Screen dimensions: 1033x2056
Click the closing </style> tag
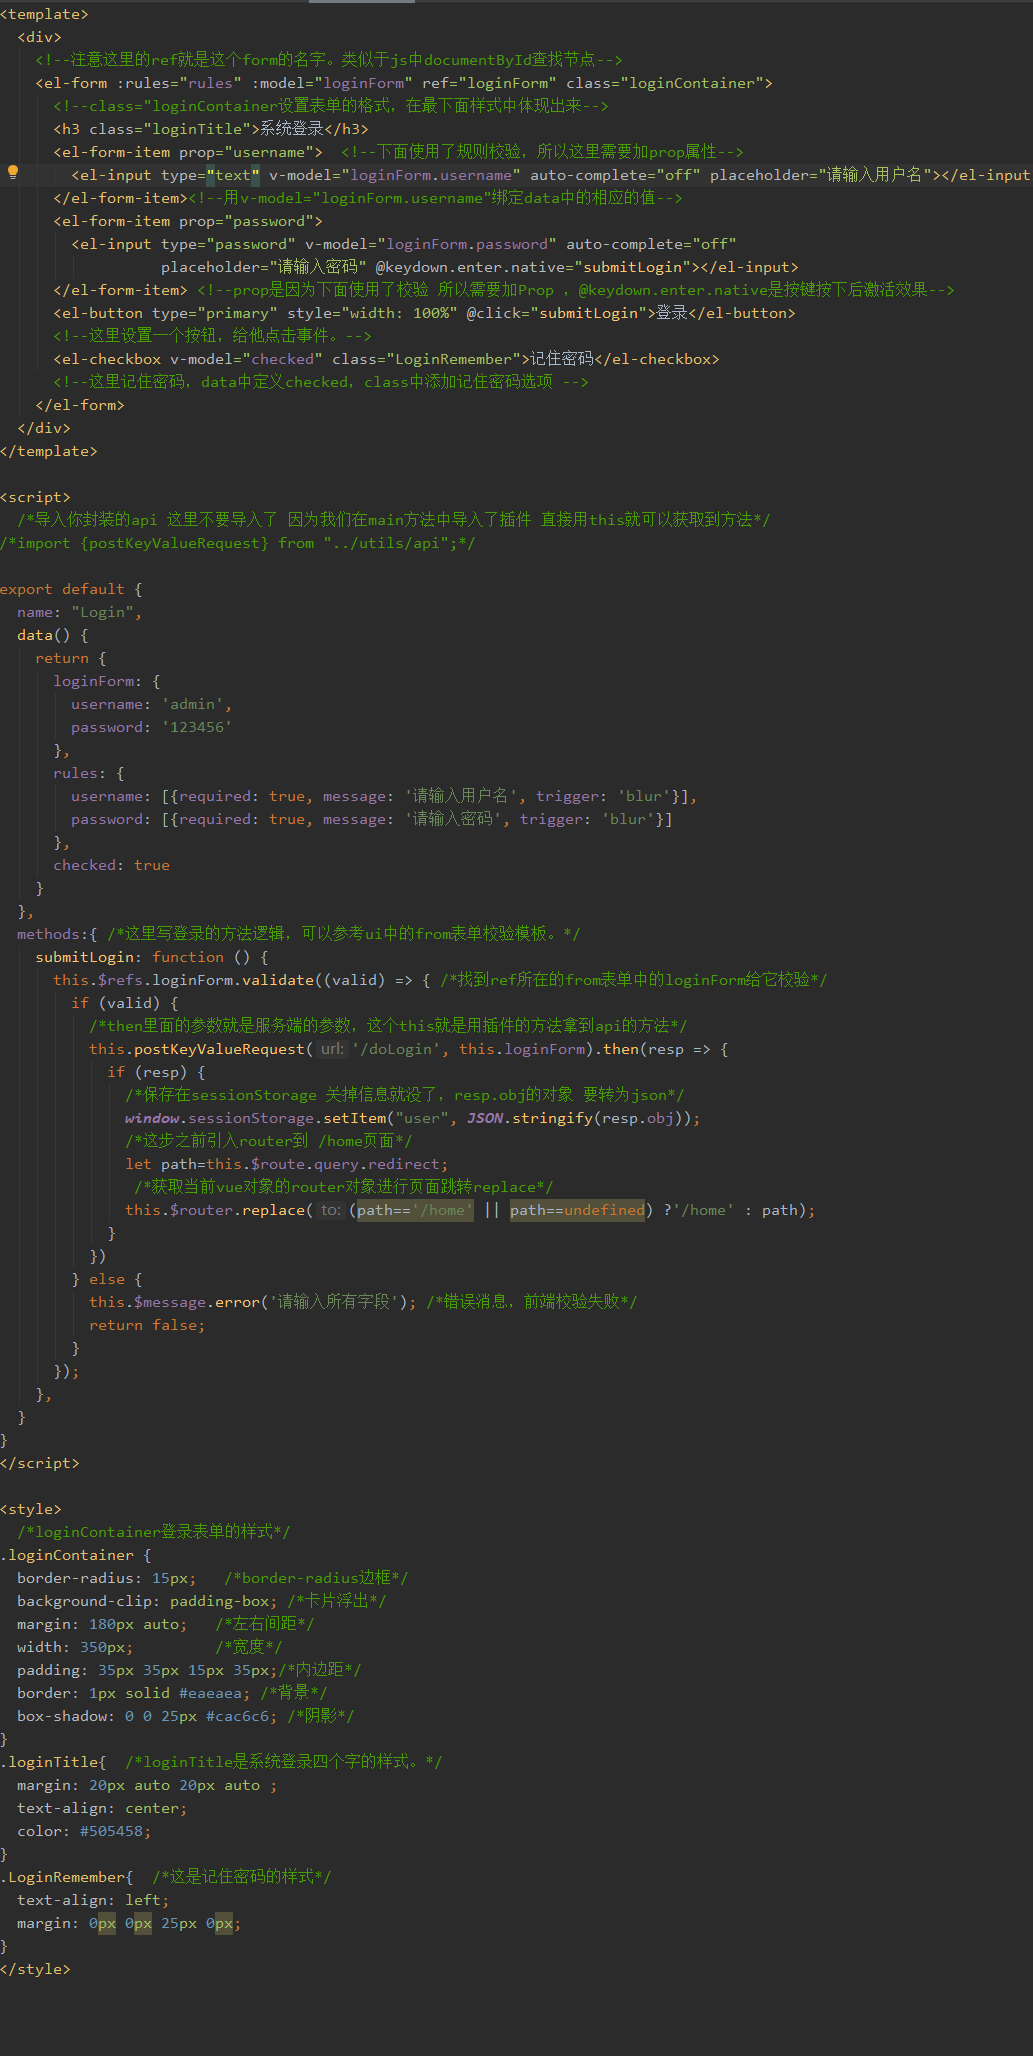[35, 1969]
